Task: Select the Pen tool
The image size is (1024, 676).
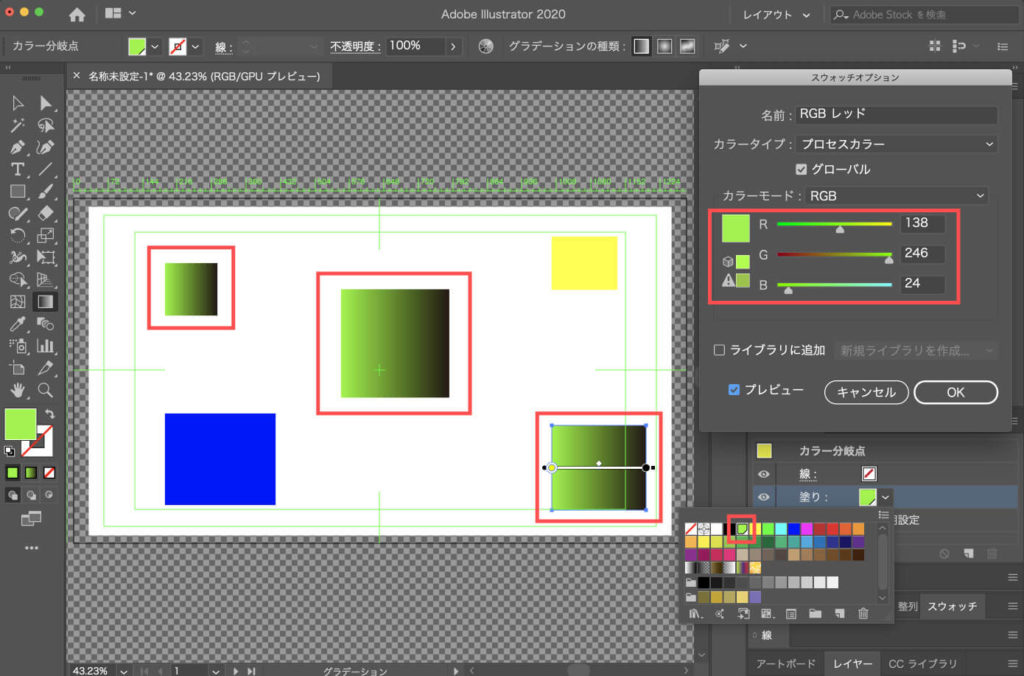Action: tap(18, 148)
